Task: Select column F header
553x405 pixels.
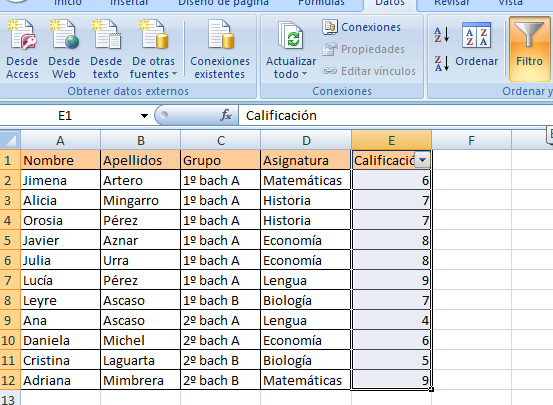Action: point(472,140)
